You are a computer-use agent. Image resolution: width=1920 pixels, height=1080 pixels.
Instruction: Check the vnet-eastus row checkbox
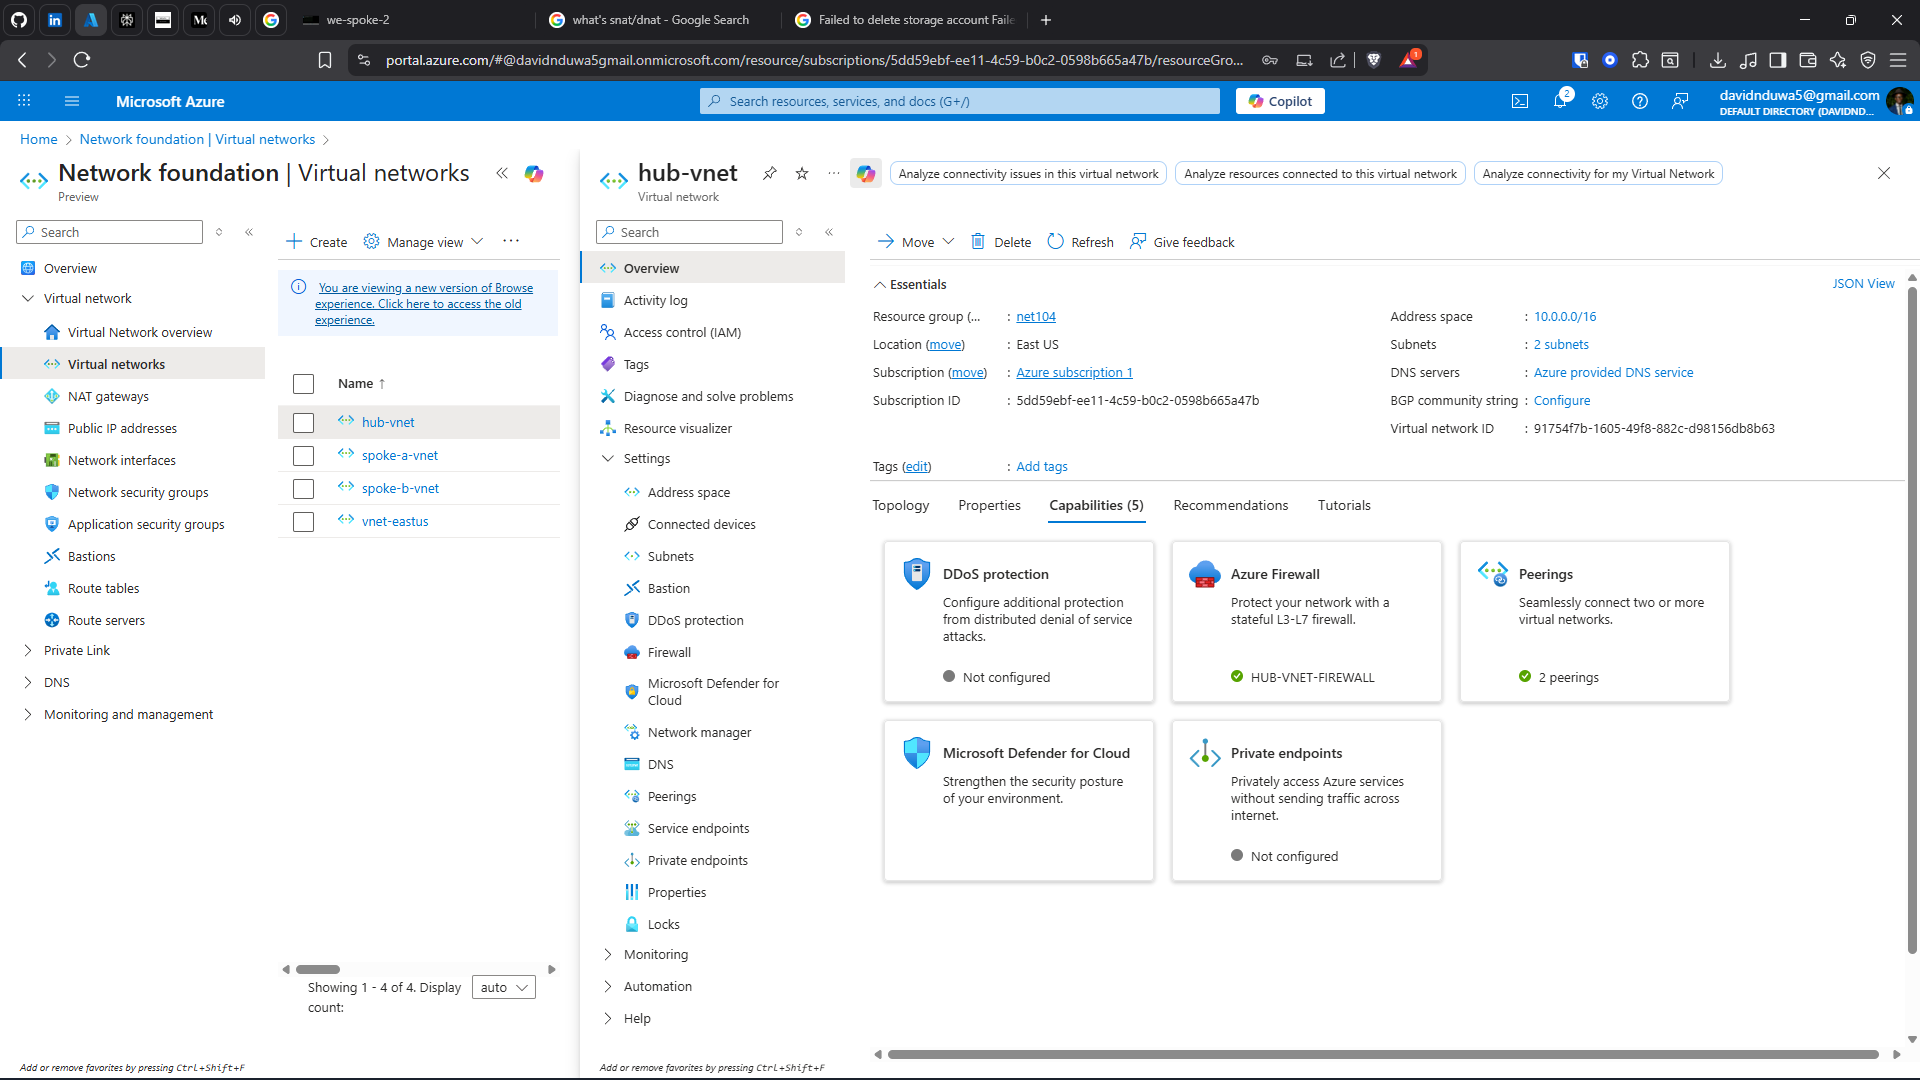pos(303,522)
